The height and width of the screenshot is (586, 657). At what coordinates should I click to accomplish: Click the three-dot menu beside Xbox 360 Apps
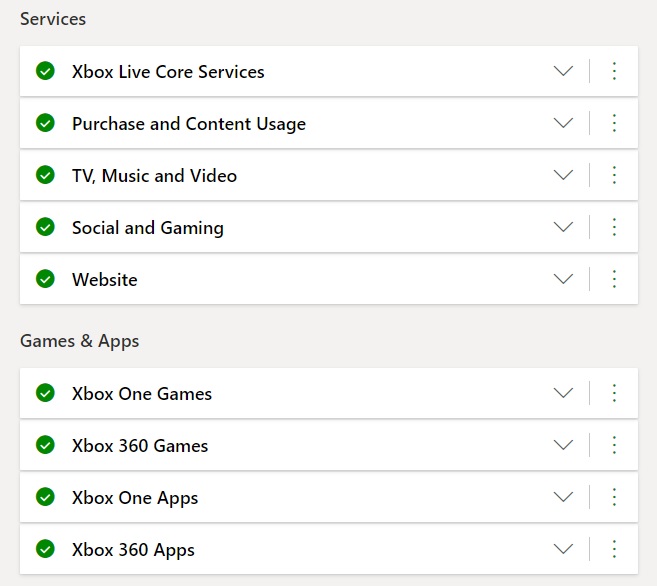point(614,549)
